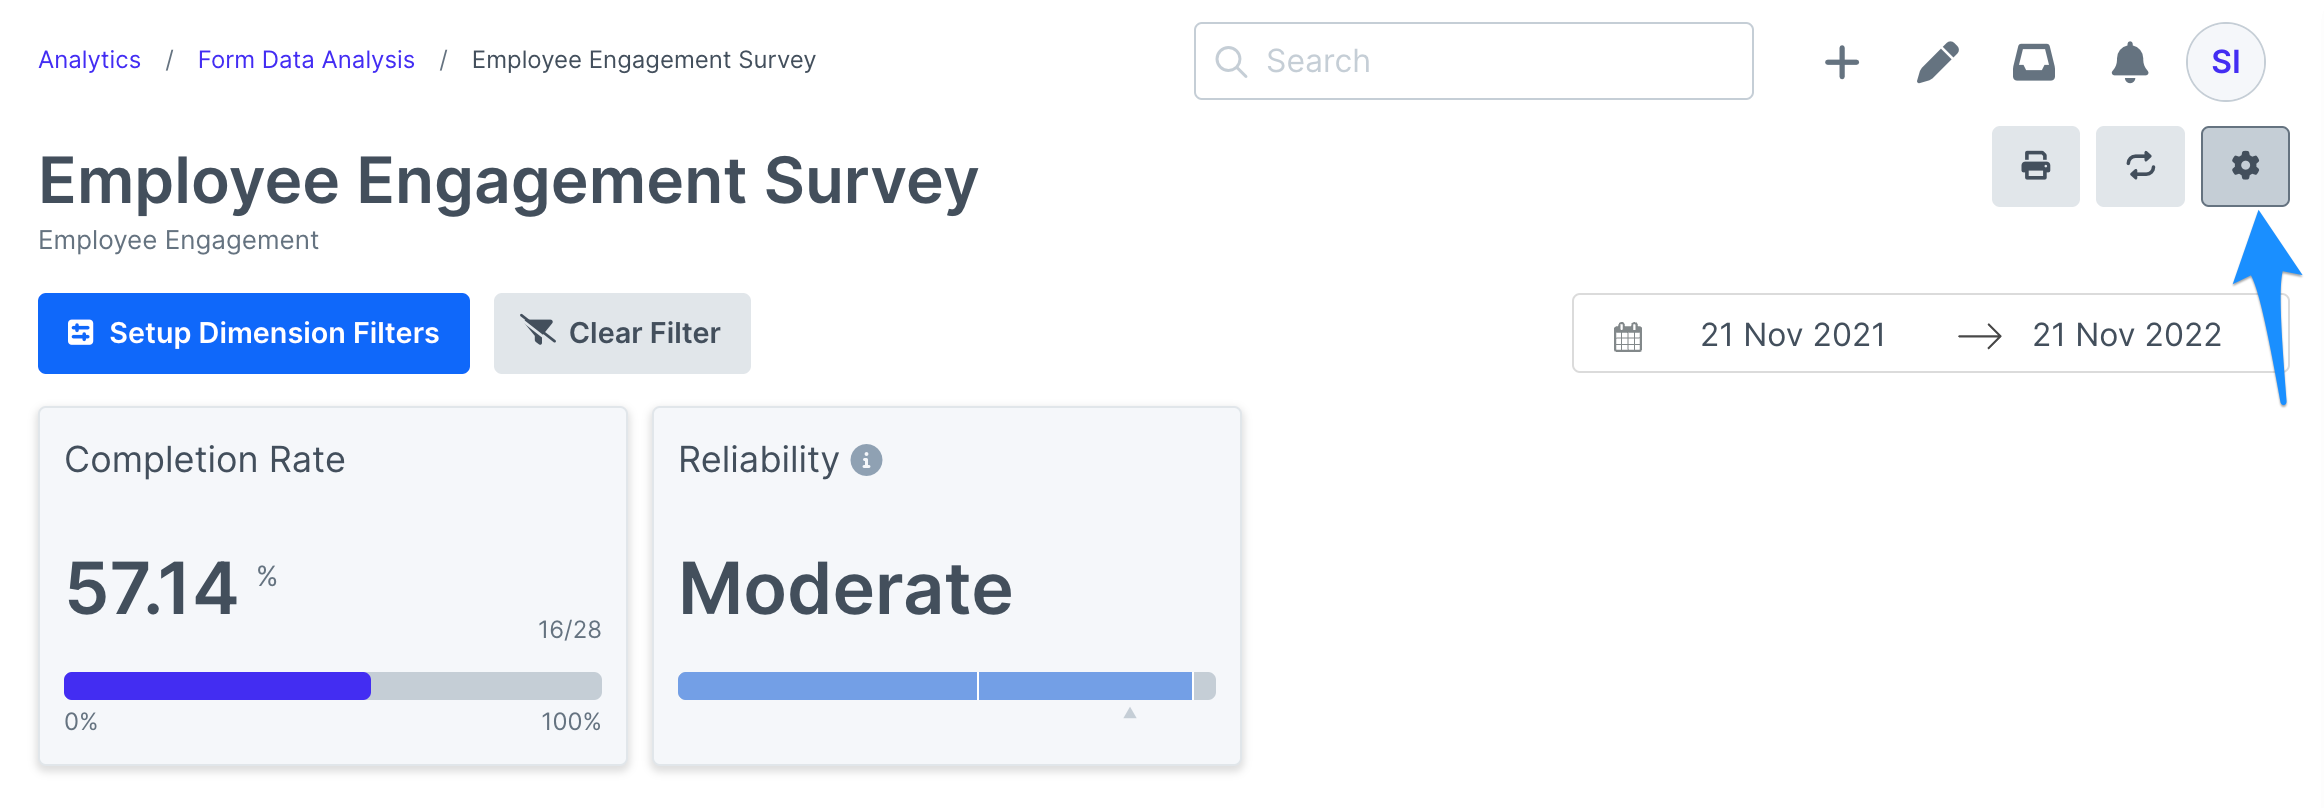The width and height of the screenshot is (2324, 808).
Task: Open the SI user avatar menu
Action: (2225, 62)
